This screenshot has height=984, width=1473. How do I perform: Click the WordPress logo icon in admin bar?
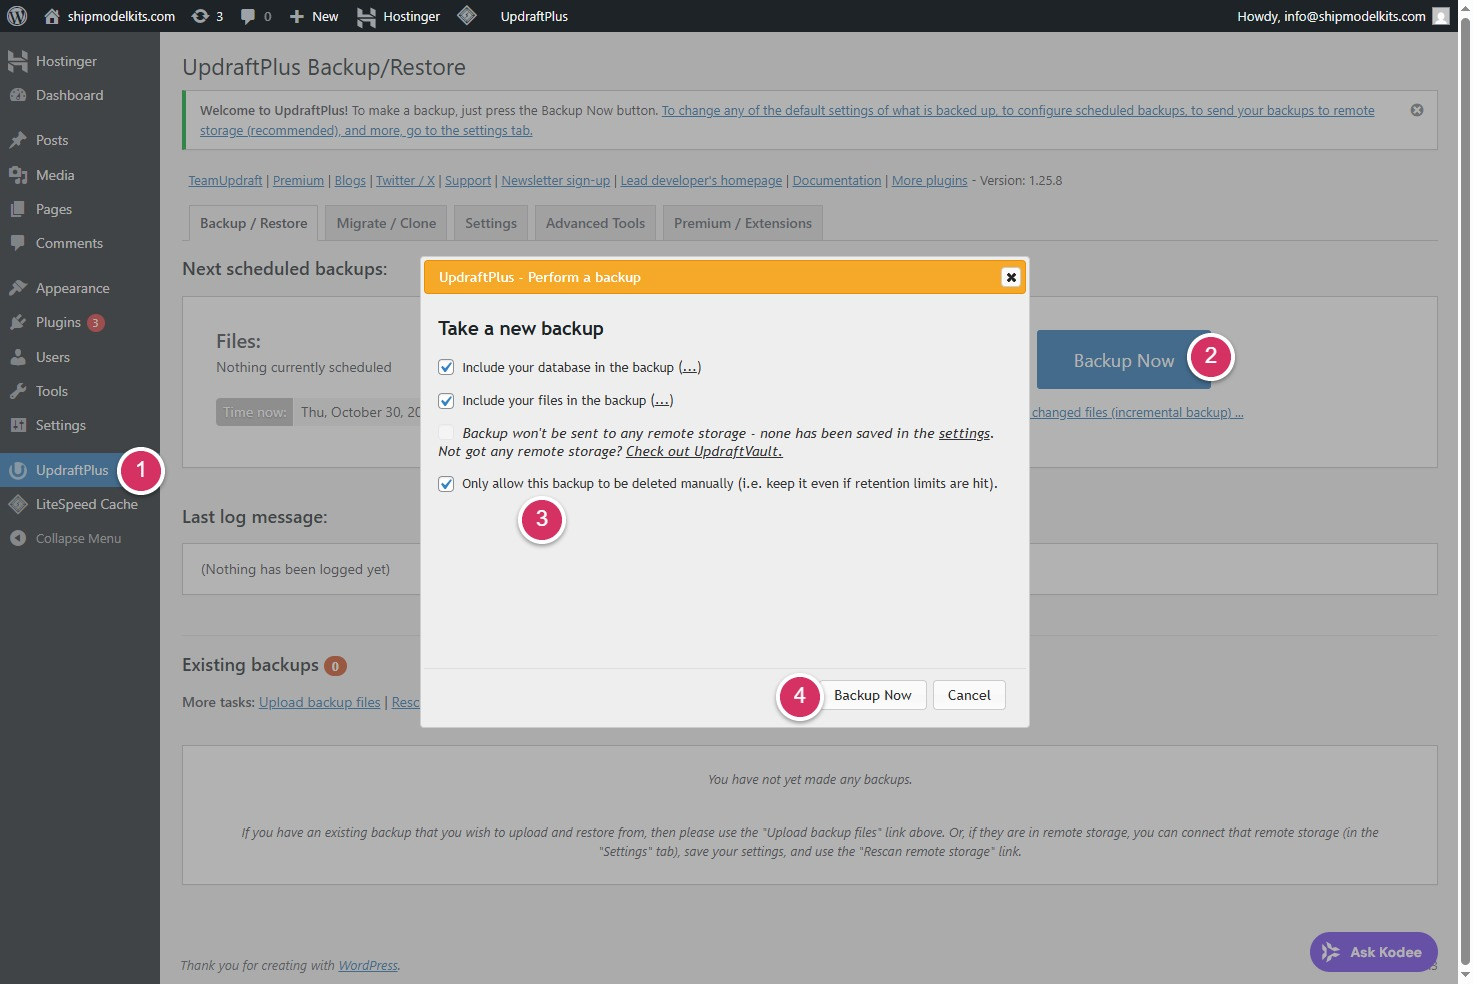pyautogui.click(x=17, y=16)
